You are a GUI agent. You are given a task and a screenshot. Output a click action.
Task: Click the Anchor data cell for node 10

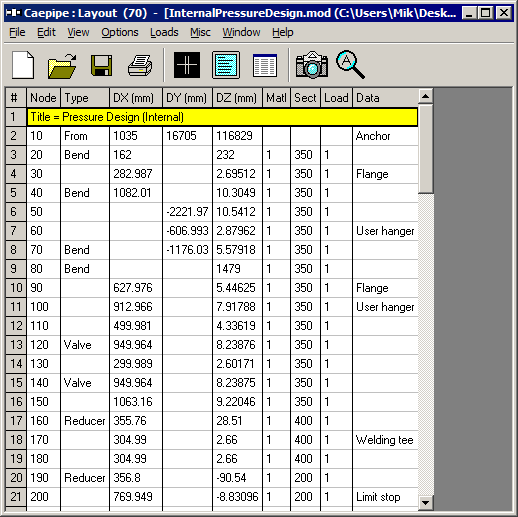(x=385, y=136)
